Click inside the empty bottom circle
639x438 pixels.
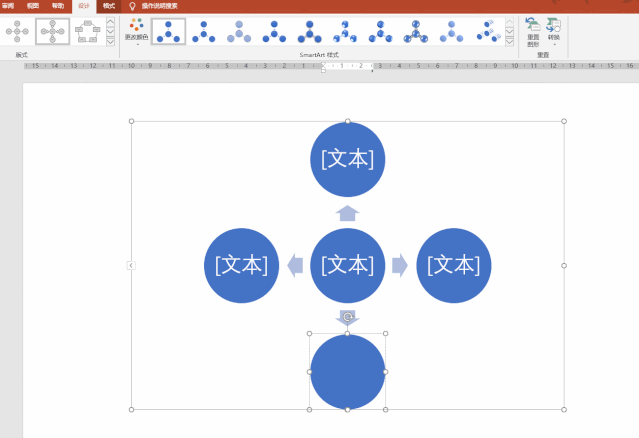(x=348, y=372)
